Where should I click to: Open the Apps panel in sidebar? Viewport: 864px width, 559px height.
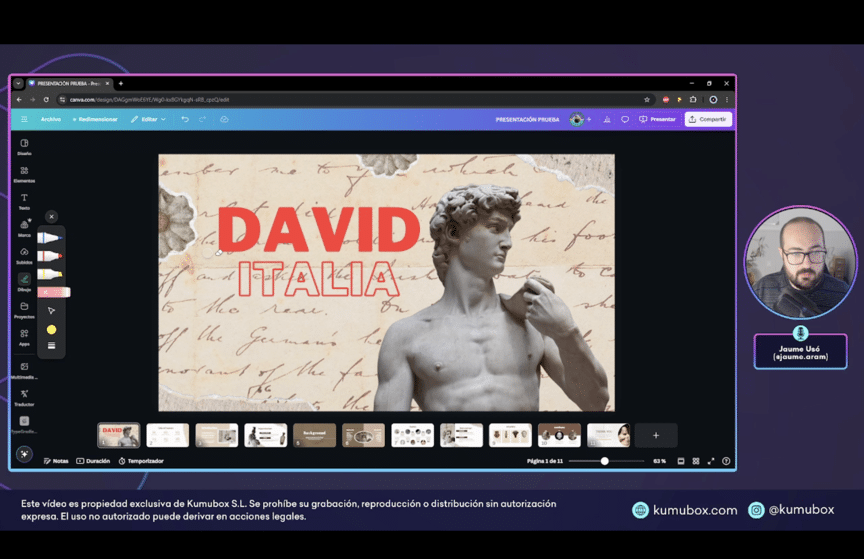point(24,335)
